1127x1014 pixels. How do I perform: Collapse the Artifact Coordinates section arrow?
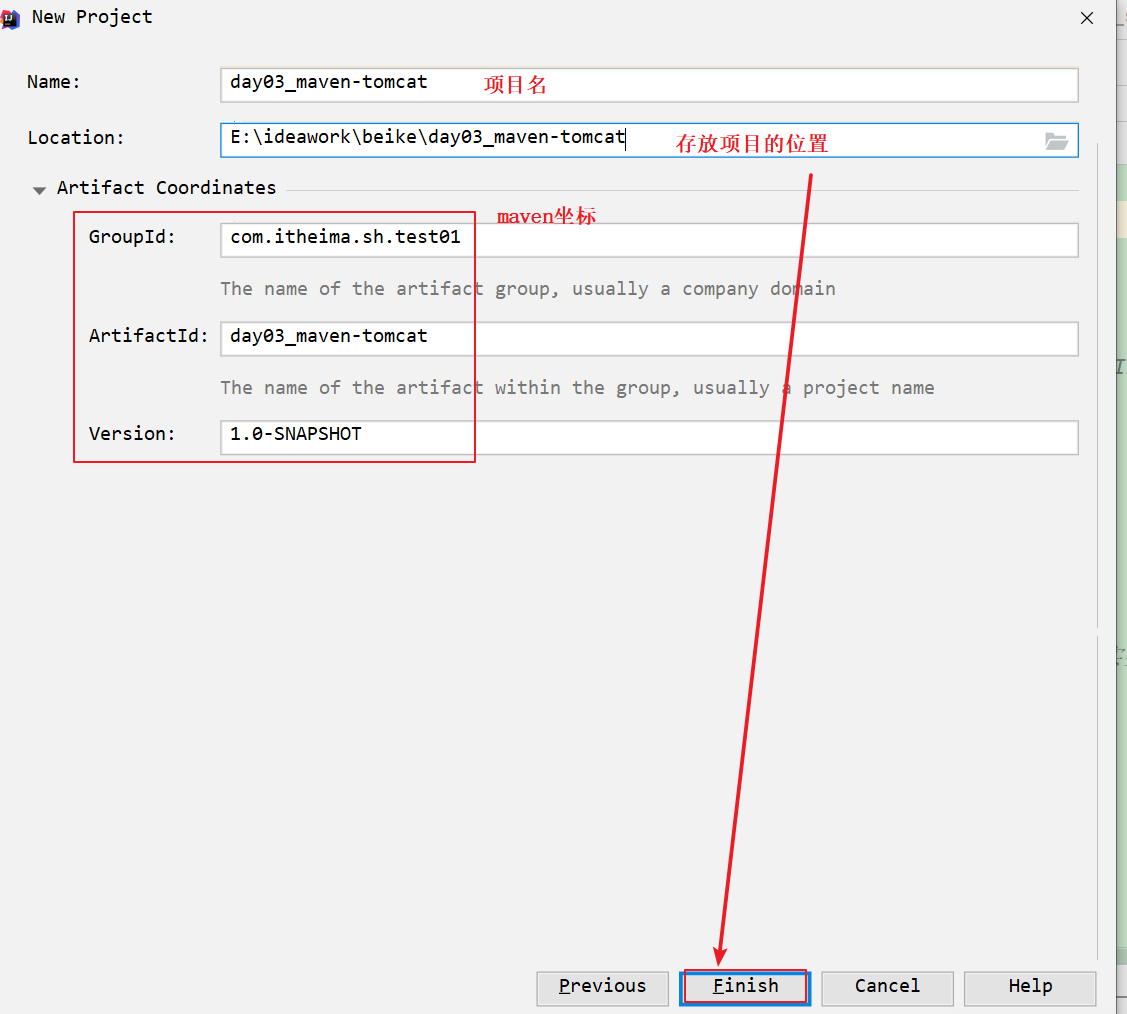[x=39, y=189]
